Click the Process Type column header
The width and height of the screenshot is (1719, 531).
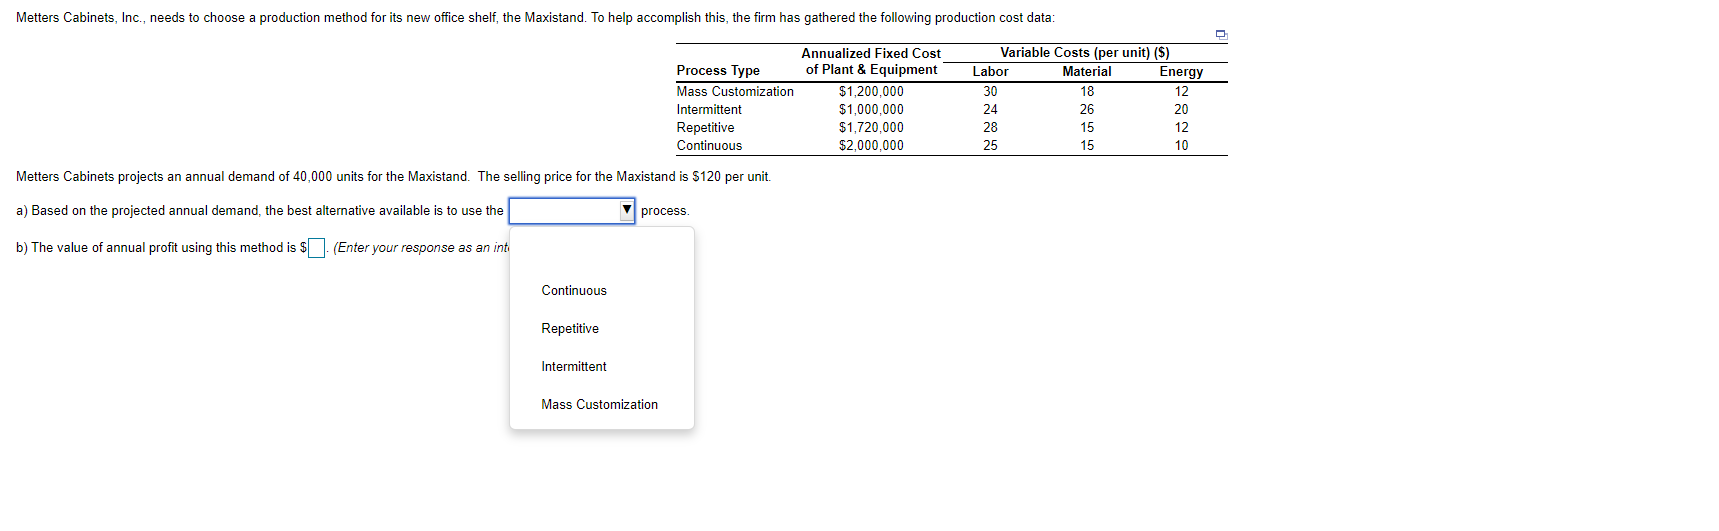pyautogui.click(x=718, y=70)
